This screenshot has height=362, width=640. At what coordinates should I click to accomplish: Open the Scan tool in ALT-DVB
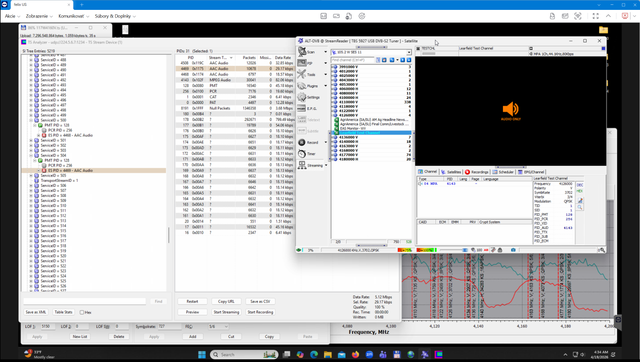(x=307, y=52)
